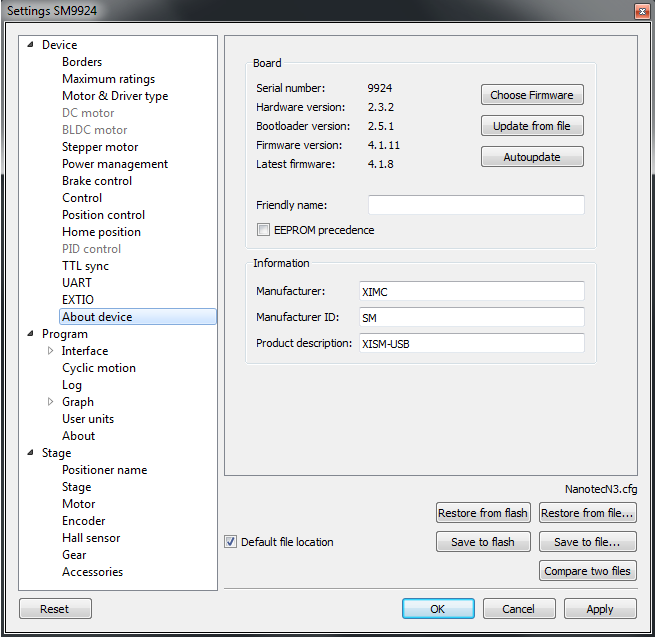Expand the Graph tree node
Image resolution: width=656 pixels, height=637 pixels.
[x=51, y=402]
